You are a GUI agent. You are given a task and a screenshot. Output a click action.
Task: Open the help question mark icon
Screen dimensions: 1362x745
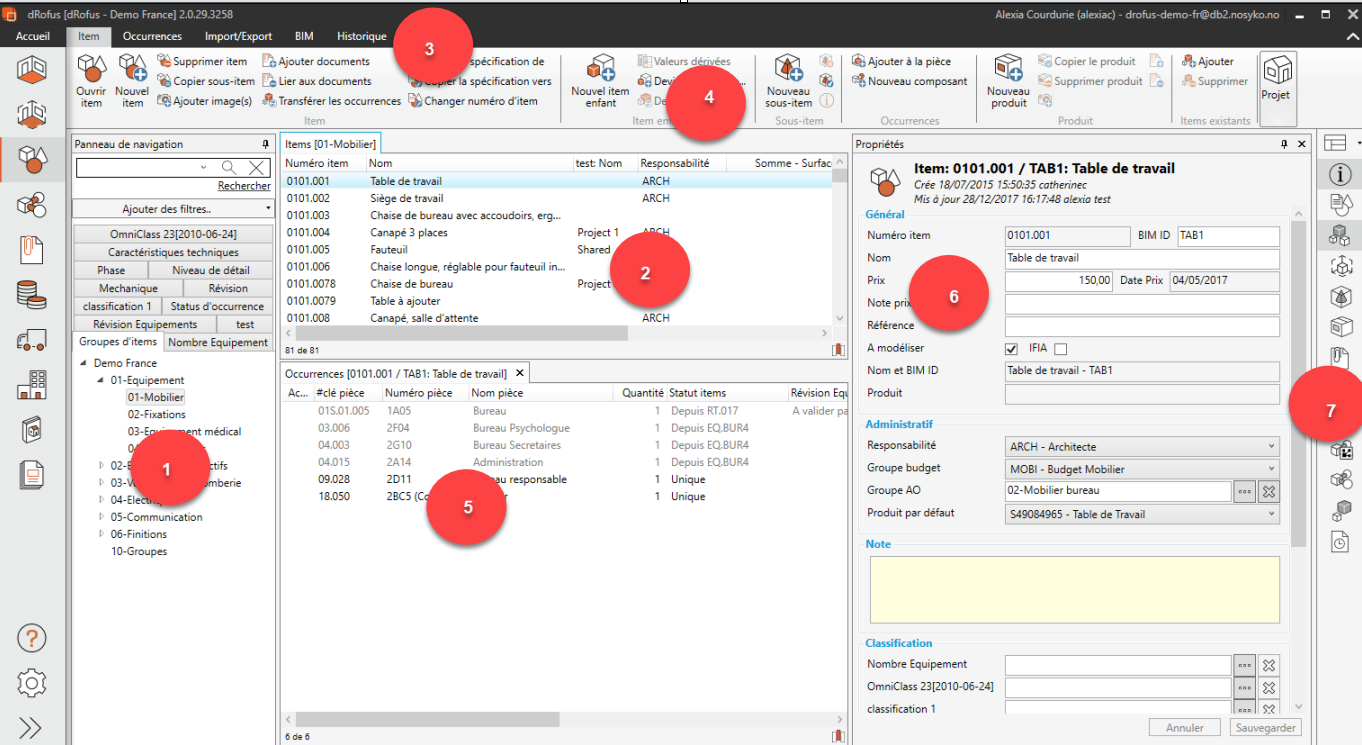(32, 638)
